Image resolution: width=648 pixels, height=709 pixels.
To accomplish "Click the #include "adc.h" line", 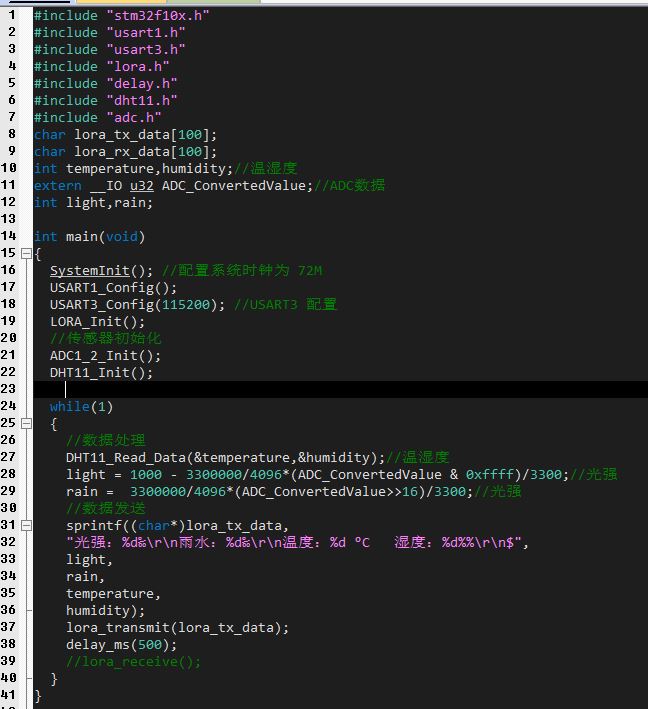I will [x=97, y=118].
